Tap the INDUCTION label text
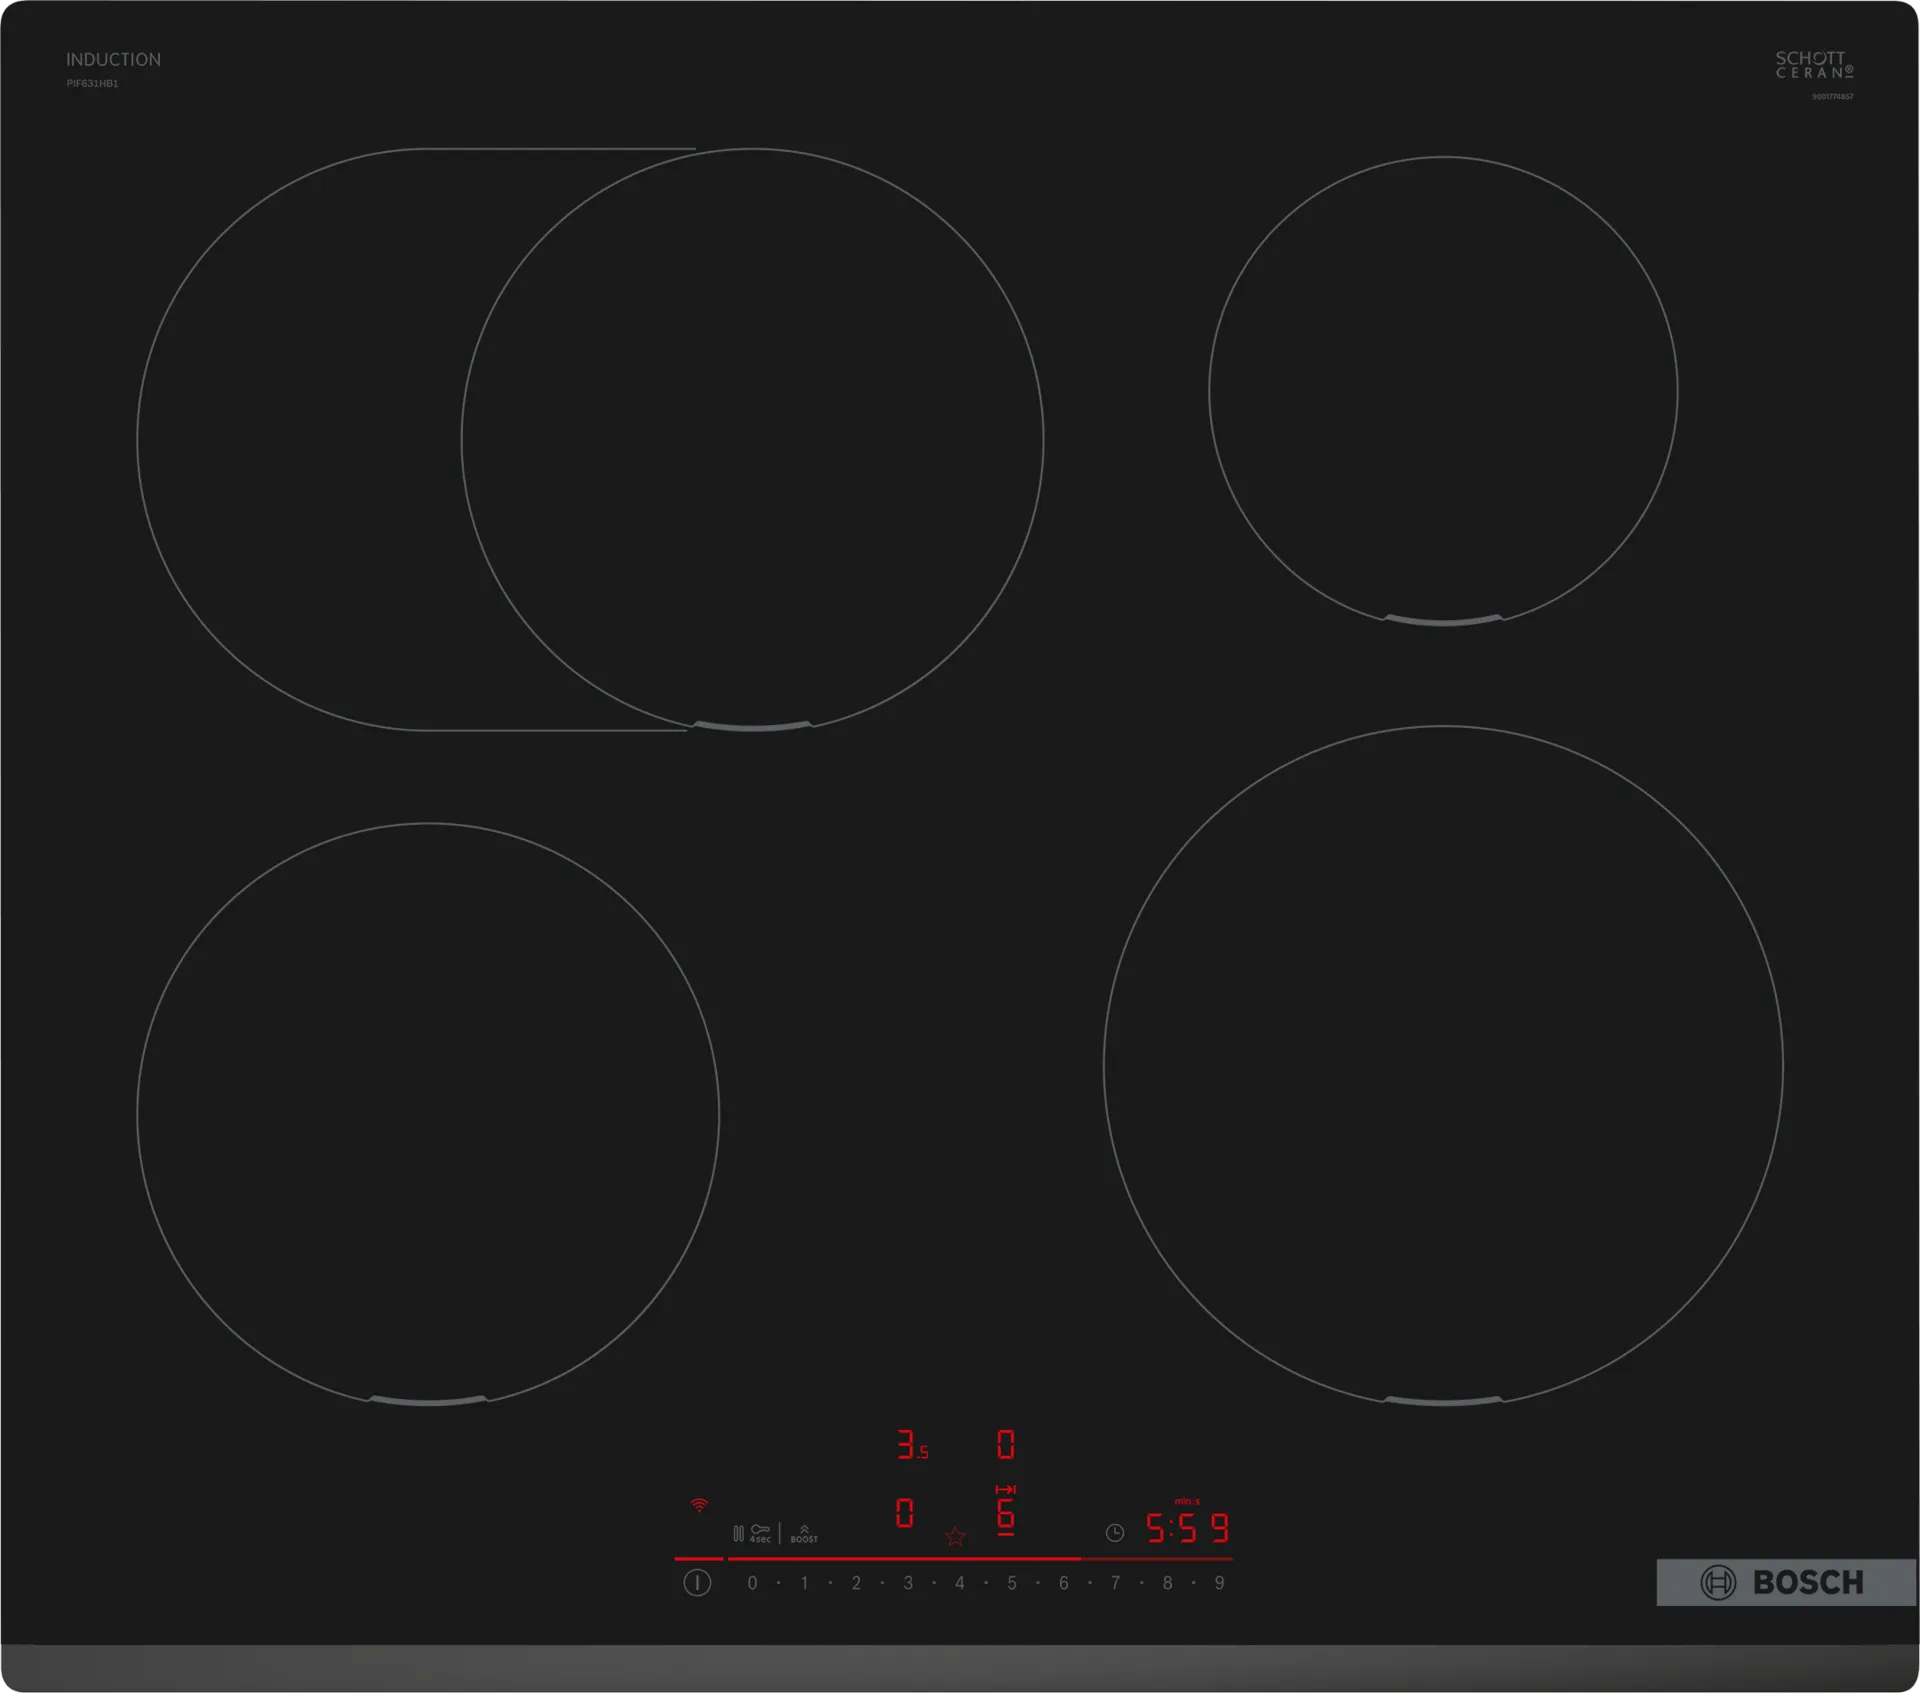The image size is (1920, 1693). (113, 60)
